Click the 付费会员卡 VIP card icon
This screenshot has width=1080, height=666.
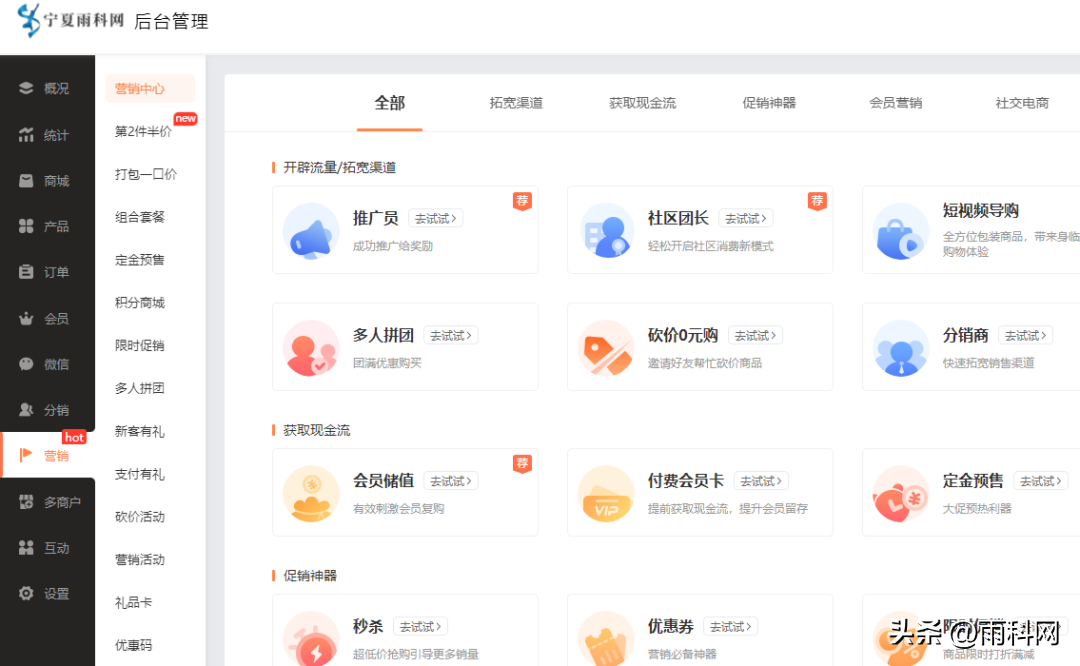pyautogui.click(x=606, y=493)
